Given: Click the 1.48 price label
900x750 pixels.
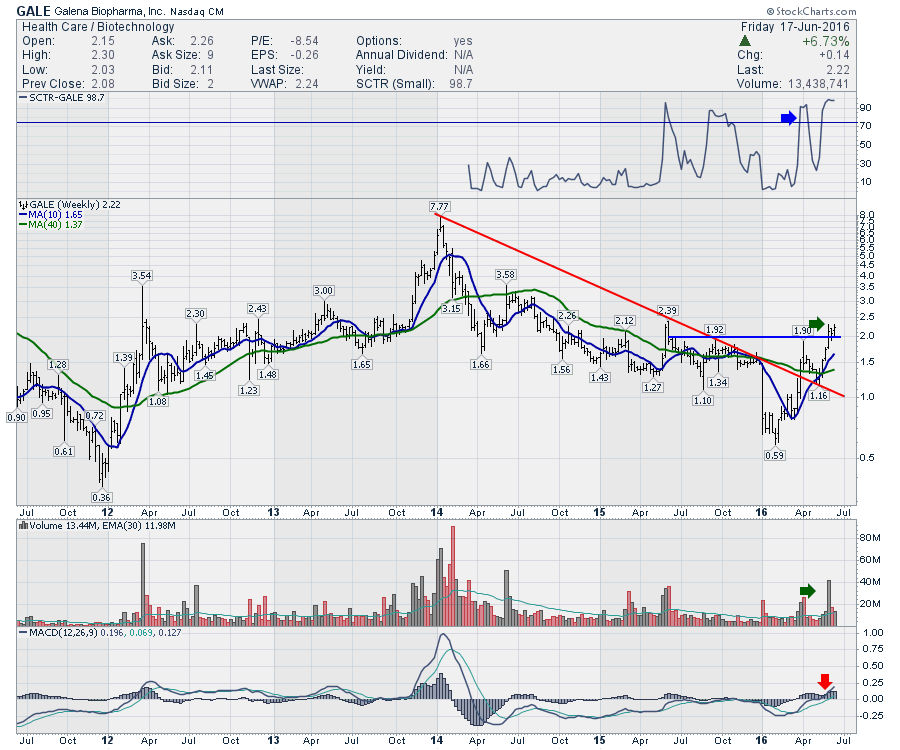Looking at the screenshot, I should click(x=268, y=374).
